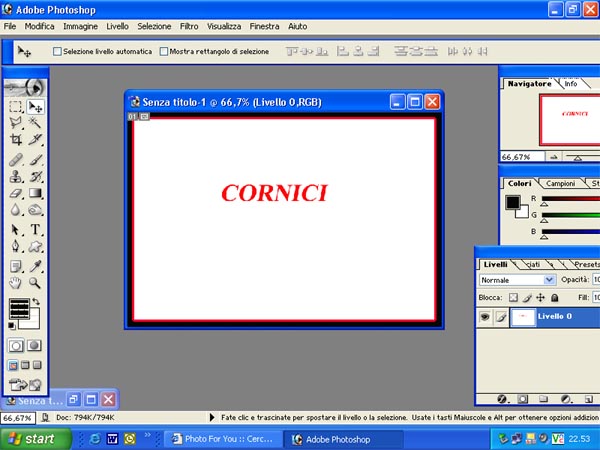Click create adjustment layer button
Image resolution: width=600 pixels, height=450 pixels.
point(566,399)
